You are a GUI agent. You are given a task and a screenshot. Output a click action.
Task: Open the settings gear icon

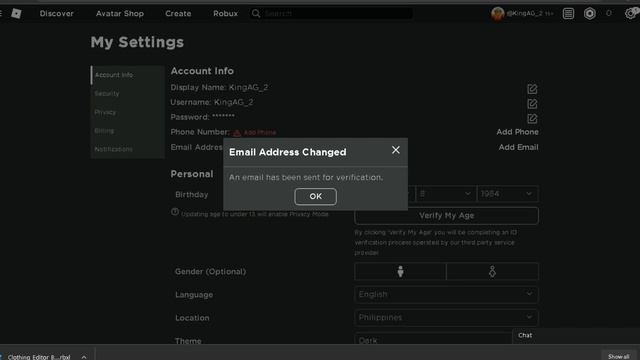[x=631, y=13]
